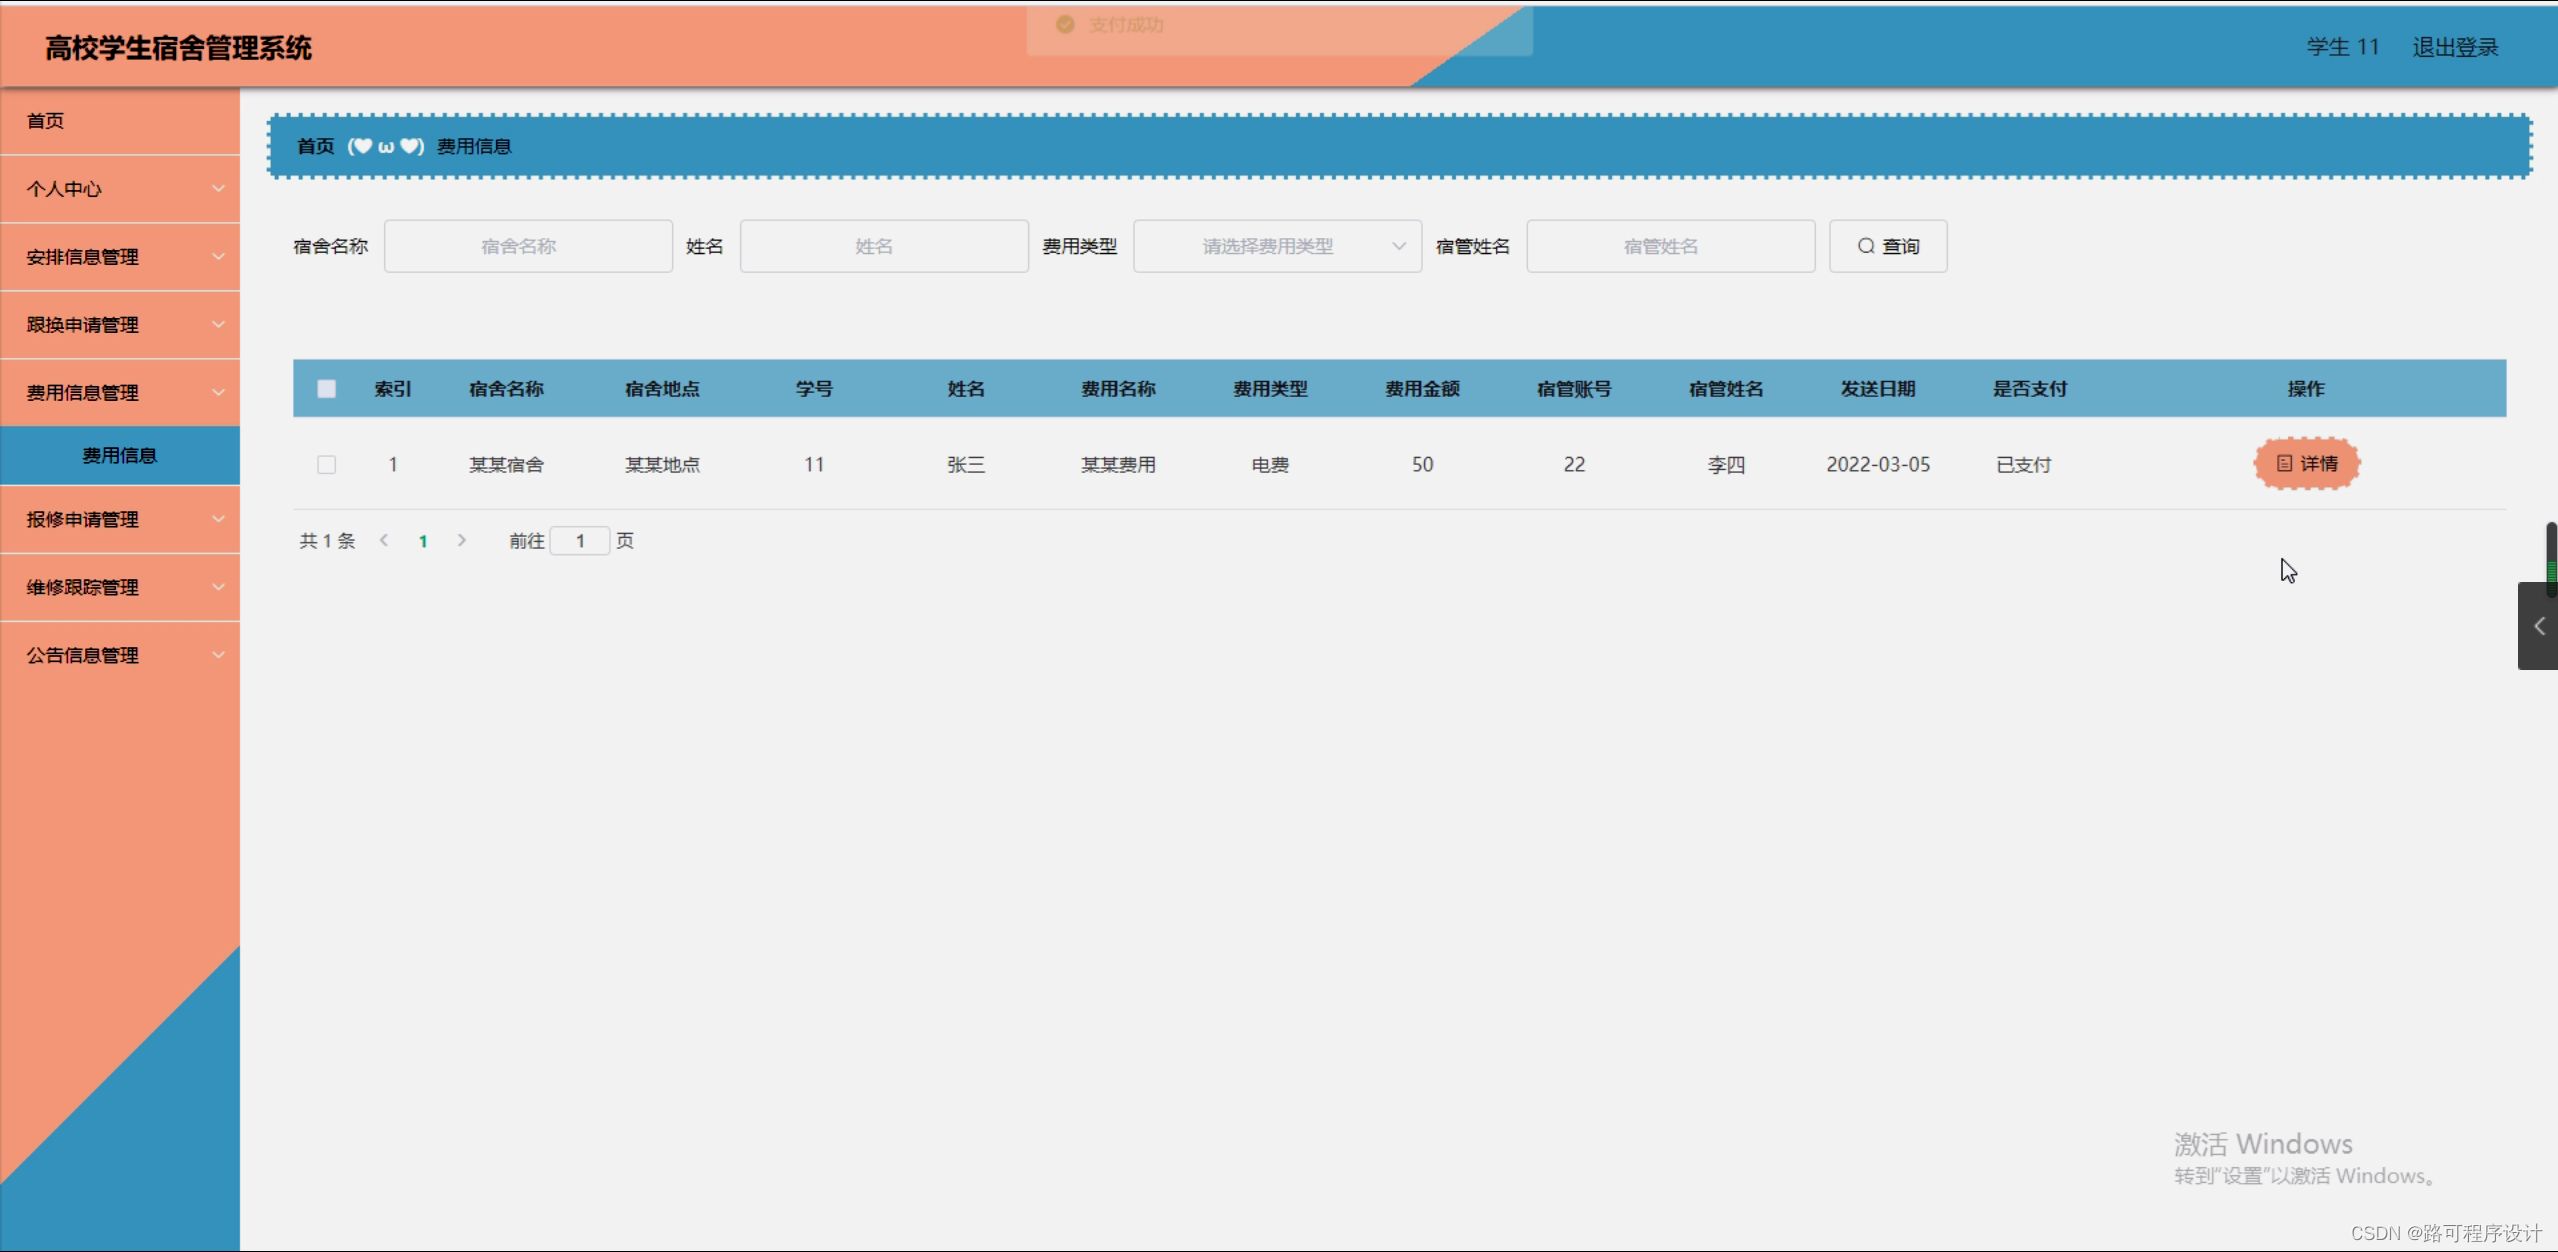Open the 请选择费用类型 dropdown

(x=1275, y=246)
